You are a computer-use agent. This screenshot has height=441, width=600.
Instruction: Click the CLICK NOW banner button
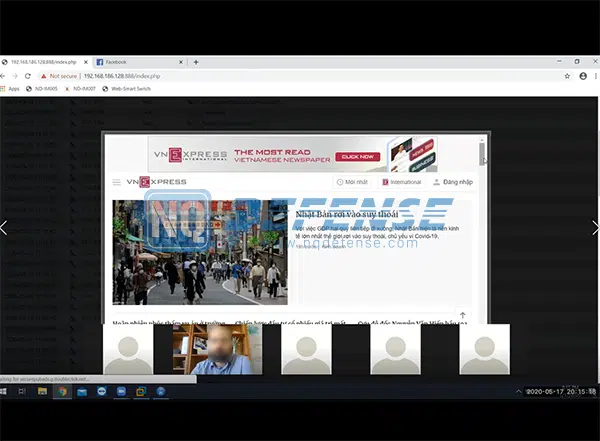click(x=357, y=157)
